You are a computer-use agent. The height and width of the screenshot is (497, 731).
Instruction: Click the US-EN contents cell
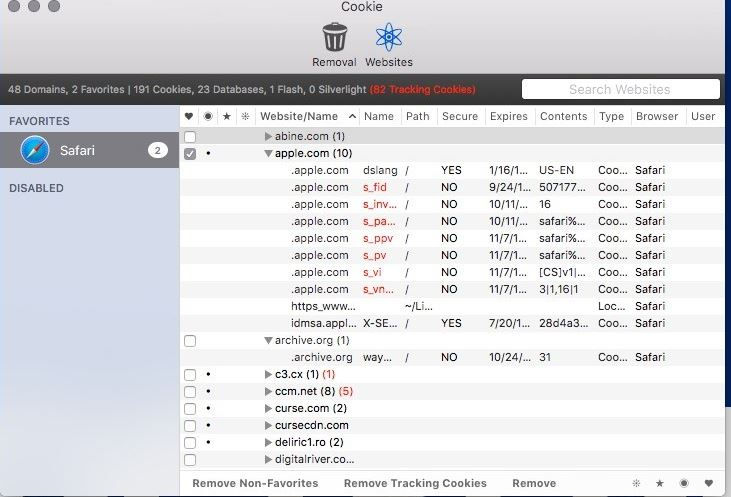(x=557, y=170)
